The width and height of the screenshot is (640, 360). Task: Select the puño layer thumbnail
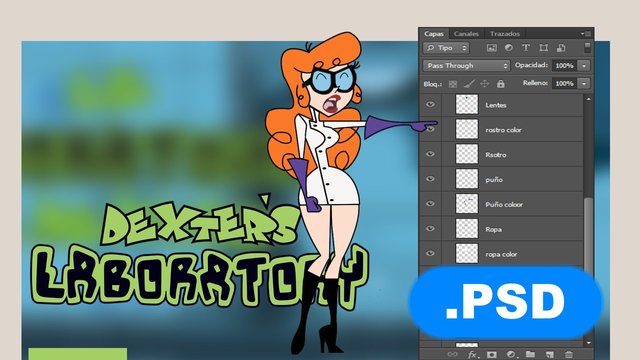point(467,179)
